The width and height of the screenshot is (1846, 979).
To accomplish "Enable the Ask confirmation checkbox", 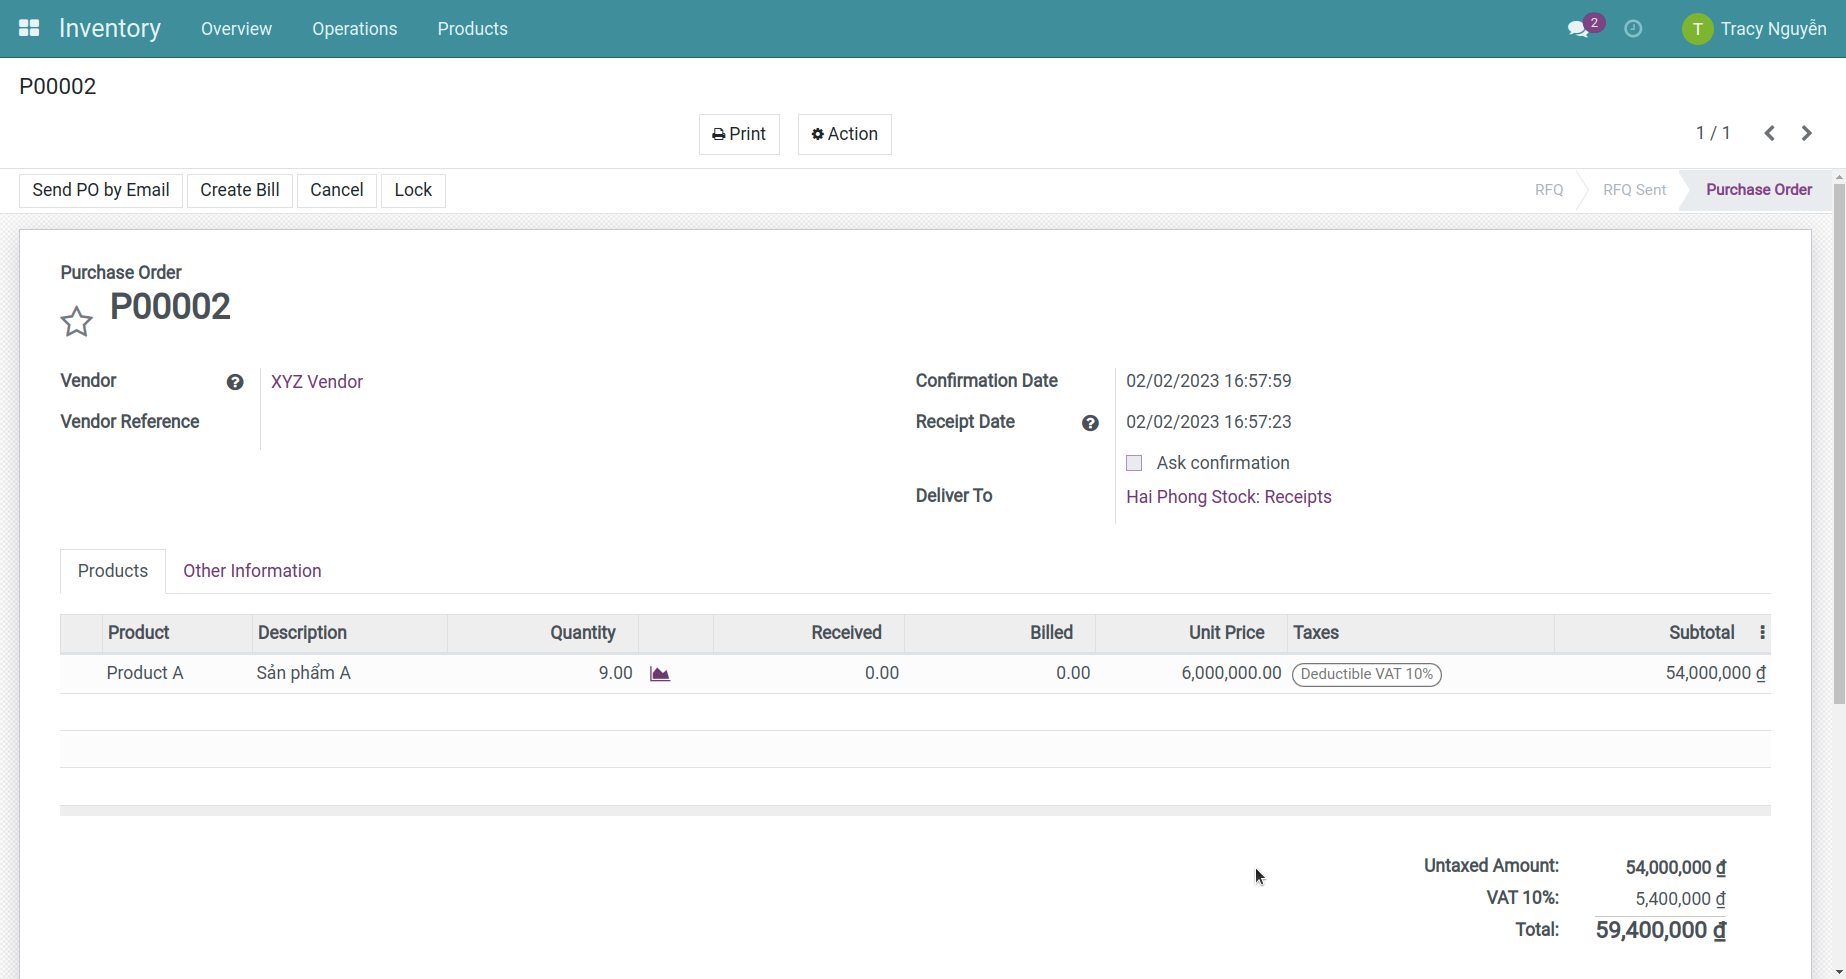I will 1134,462.
